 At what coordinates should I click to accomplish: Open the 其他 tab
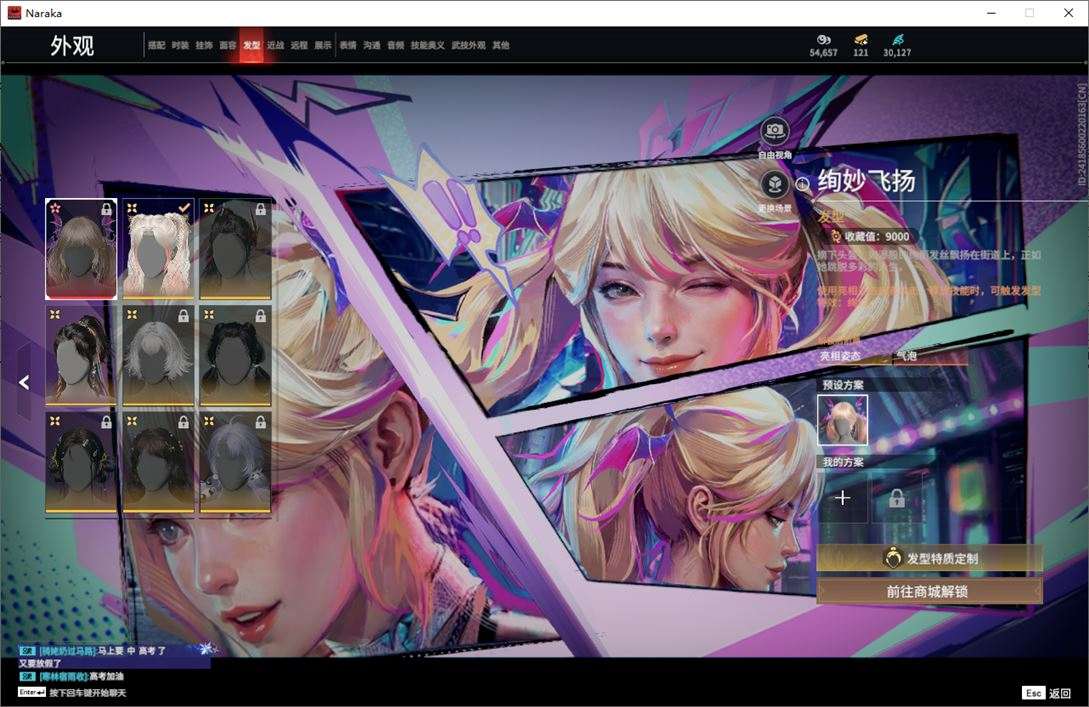pyautogui.click(x=500, y=45)
